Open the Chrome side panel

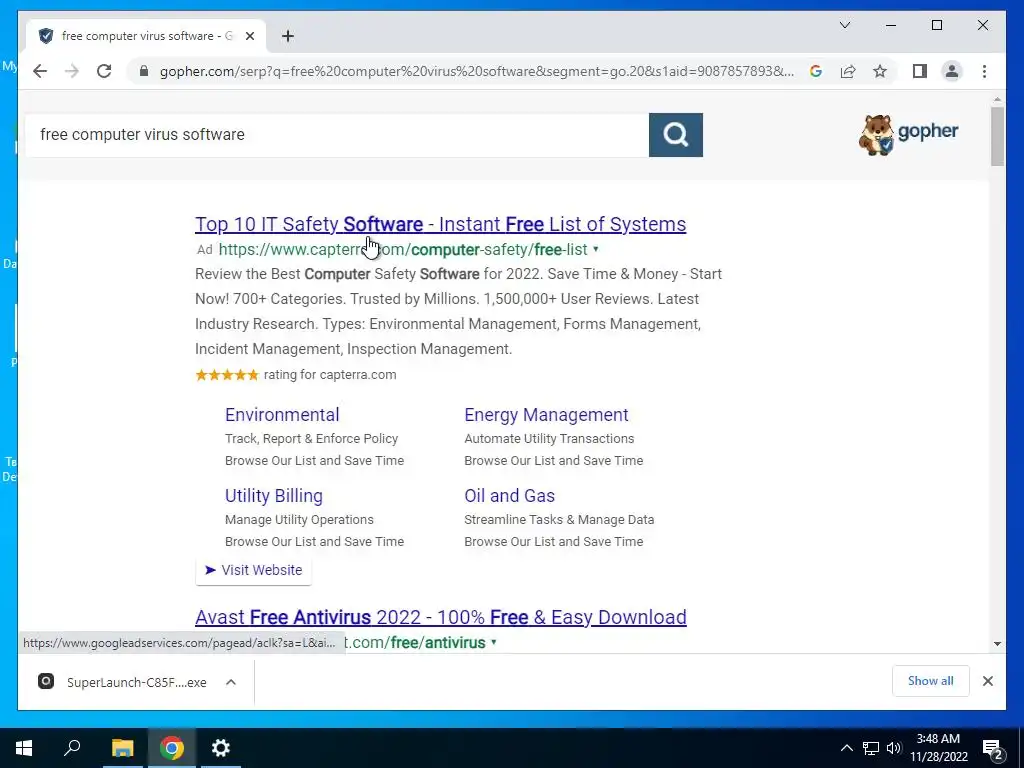click(920, 71)
